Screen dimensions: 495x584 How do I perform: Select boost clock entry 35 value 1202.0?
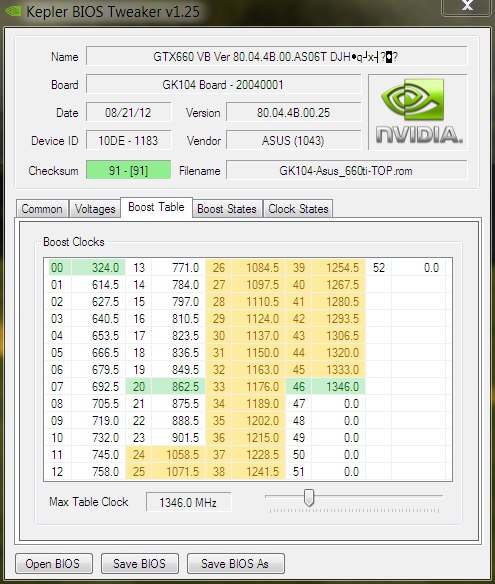pyautogui.click(x=258, y=420)
